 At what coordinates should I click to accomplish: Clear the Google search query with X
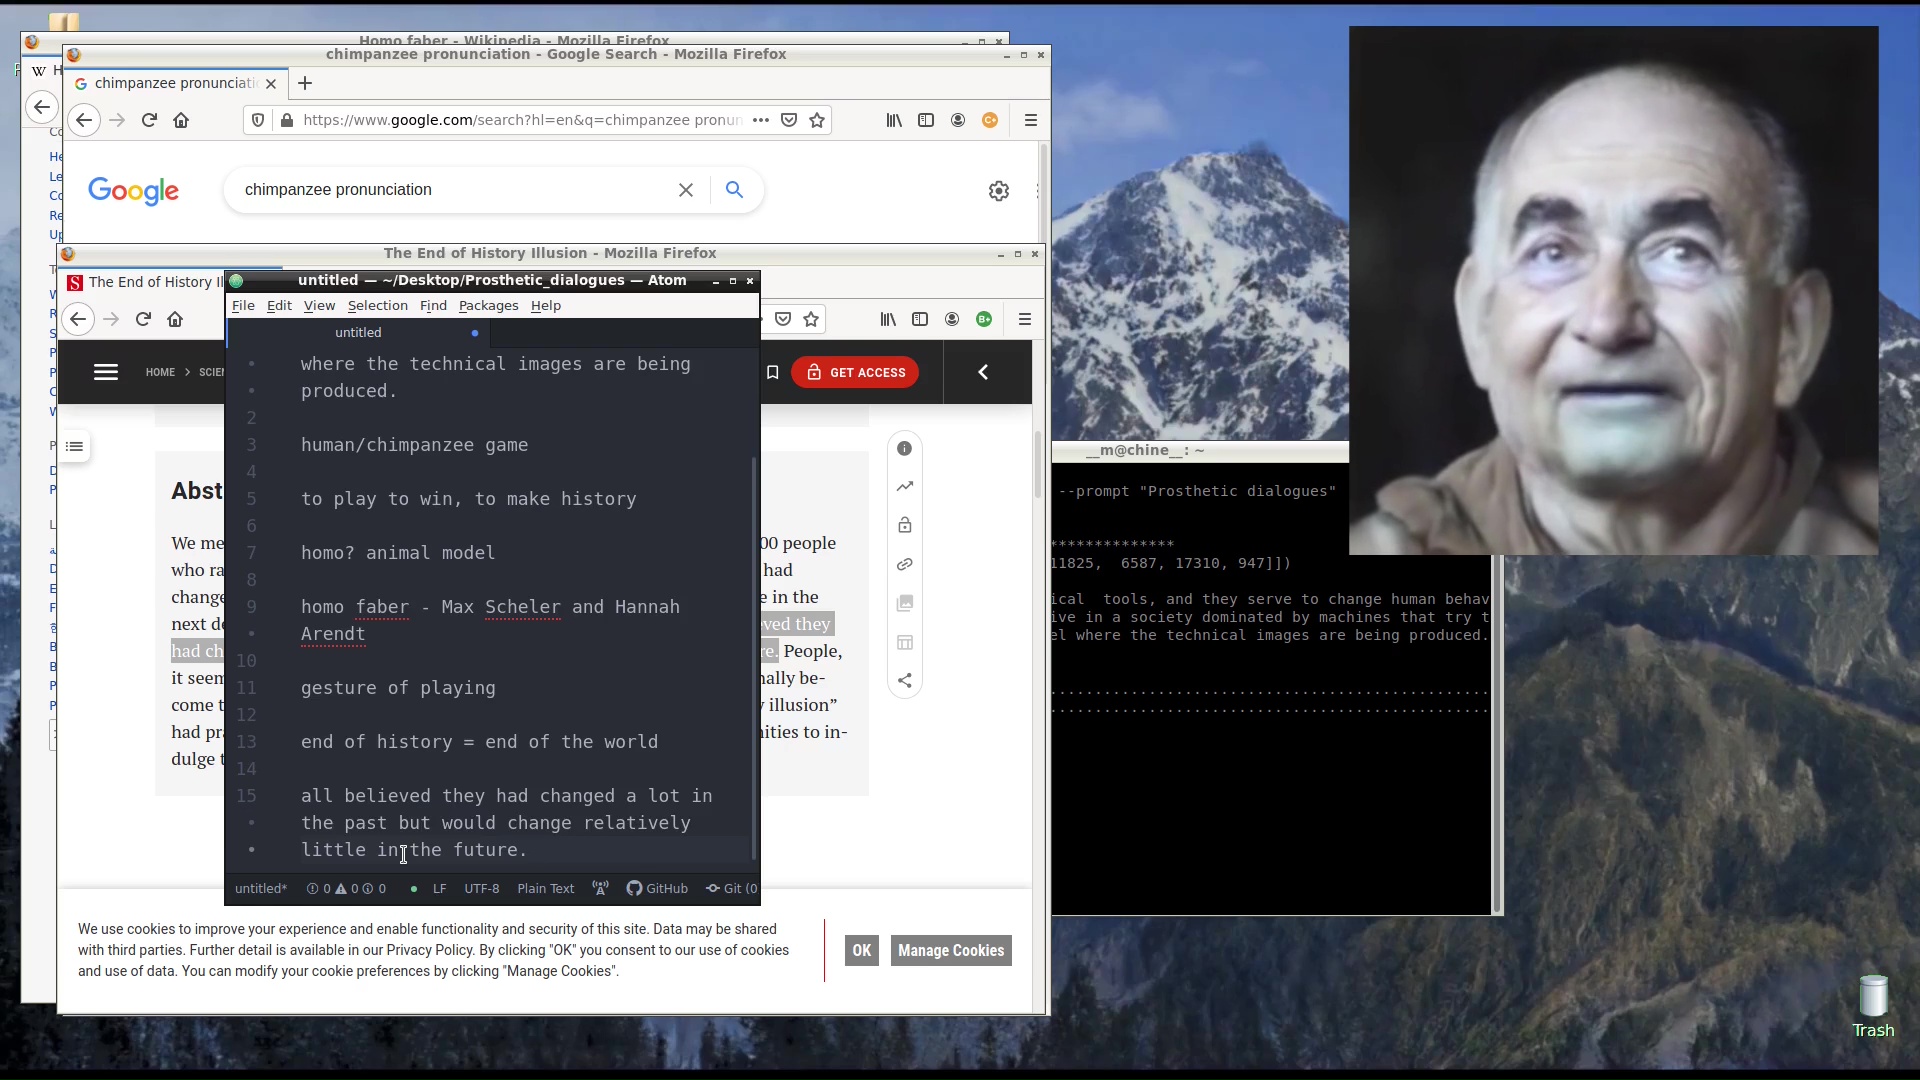tap(686, 190)
